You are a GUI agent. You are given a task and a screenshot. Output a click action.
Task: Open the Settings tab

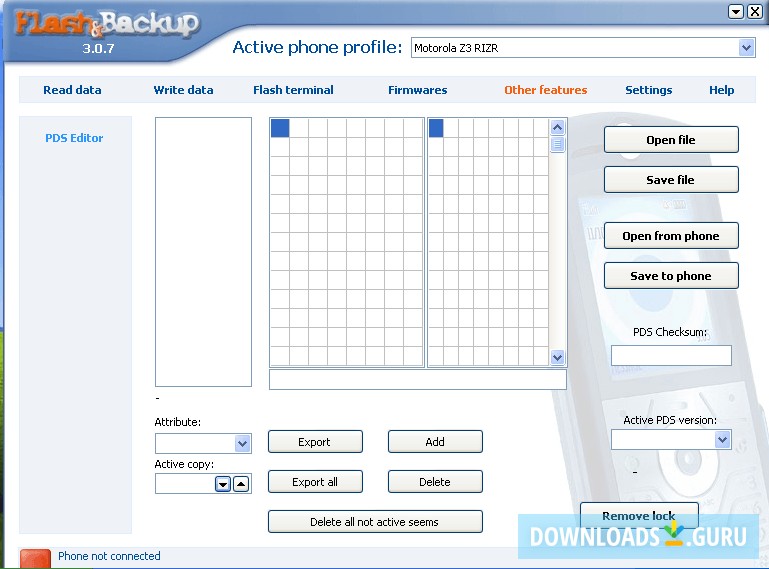[x=648, y=90]
